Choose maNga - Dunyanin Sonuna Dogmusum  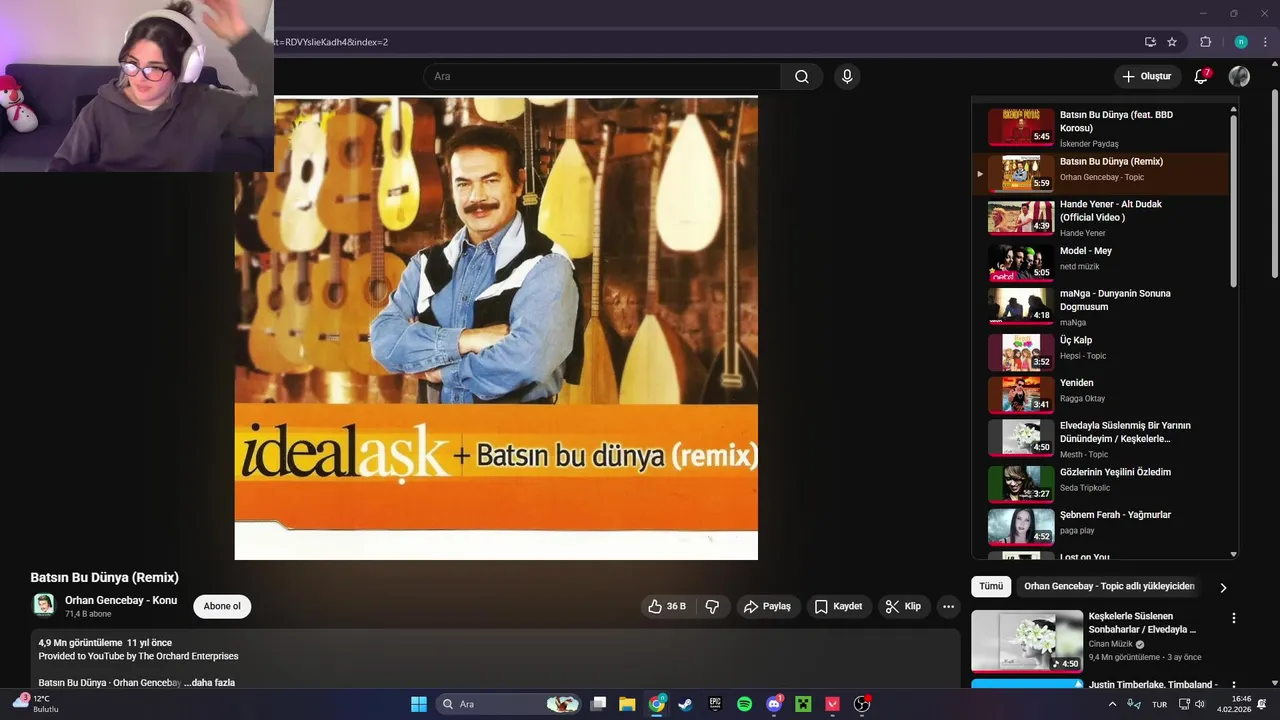pos(1100,306)
